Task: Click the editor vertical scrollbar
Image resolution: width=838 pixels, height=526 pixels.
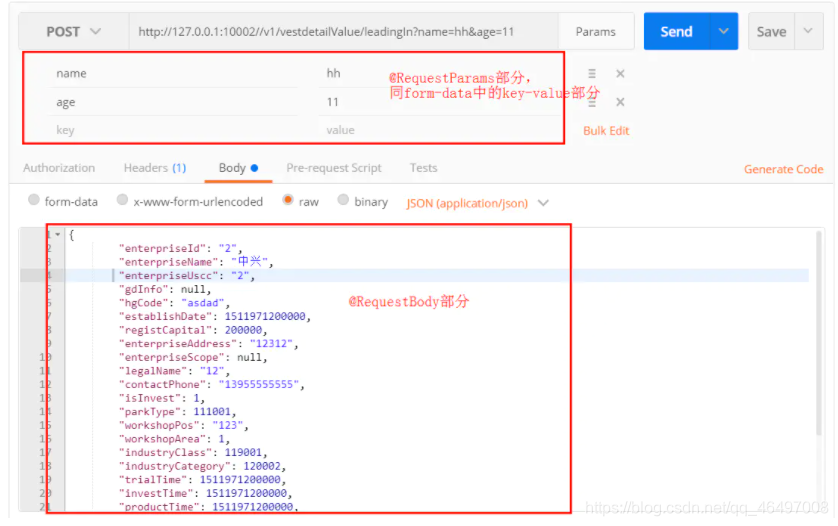Action: [818, 334]
